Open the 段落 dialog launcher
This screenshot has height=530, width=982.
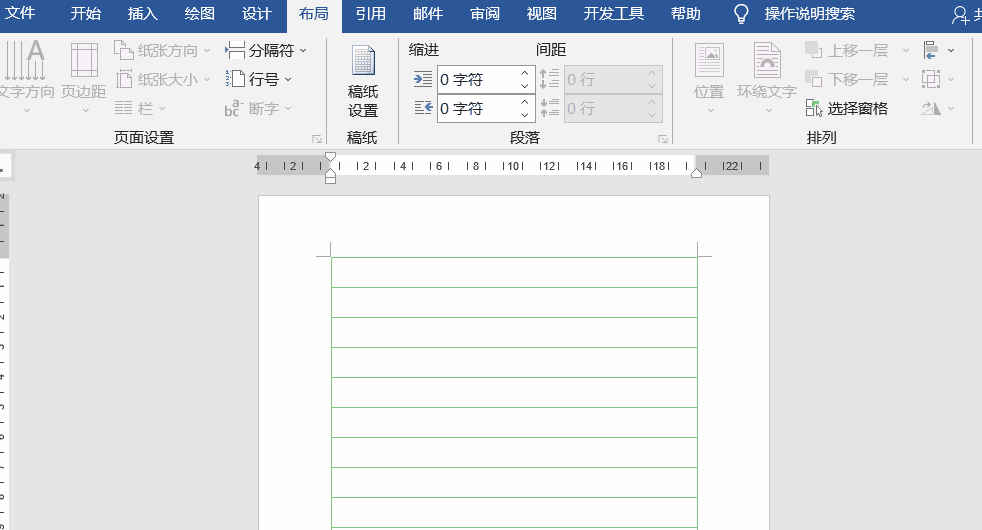tap(663, 139)
